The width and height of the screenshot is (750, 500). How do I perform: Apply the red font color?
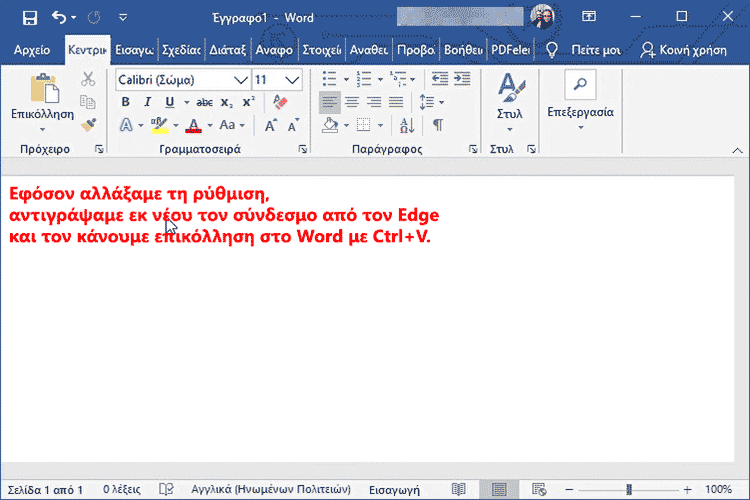pyautogui.click(x=194, y=125)
